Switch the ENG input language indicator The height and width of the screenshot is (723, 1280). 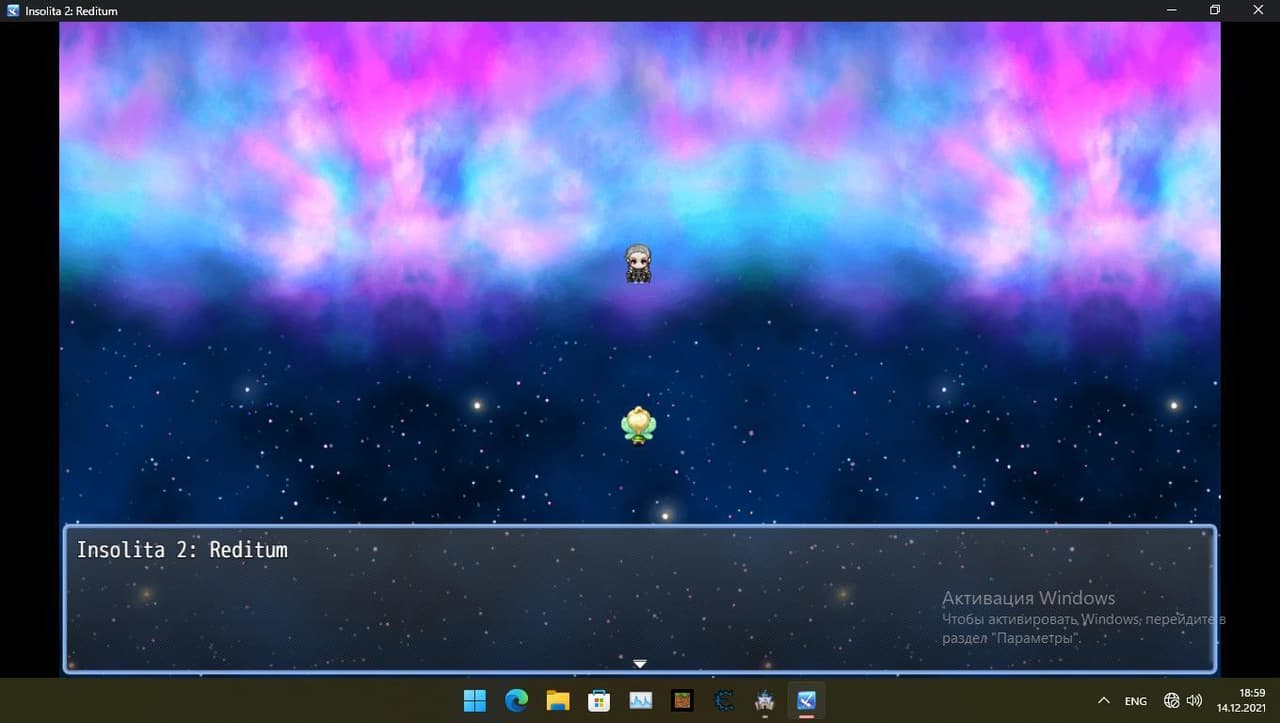pyautogui.click(x=1136, y=701)
